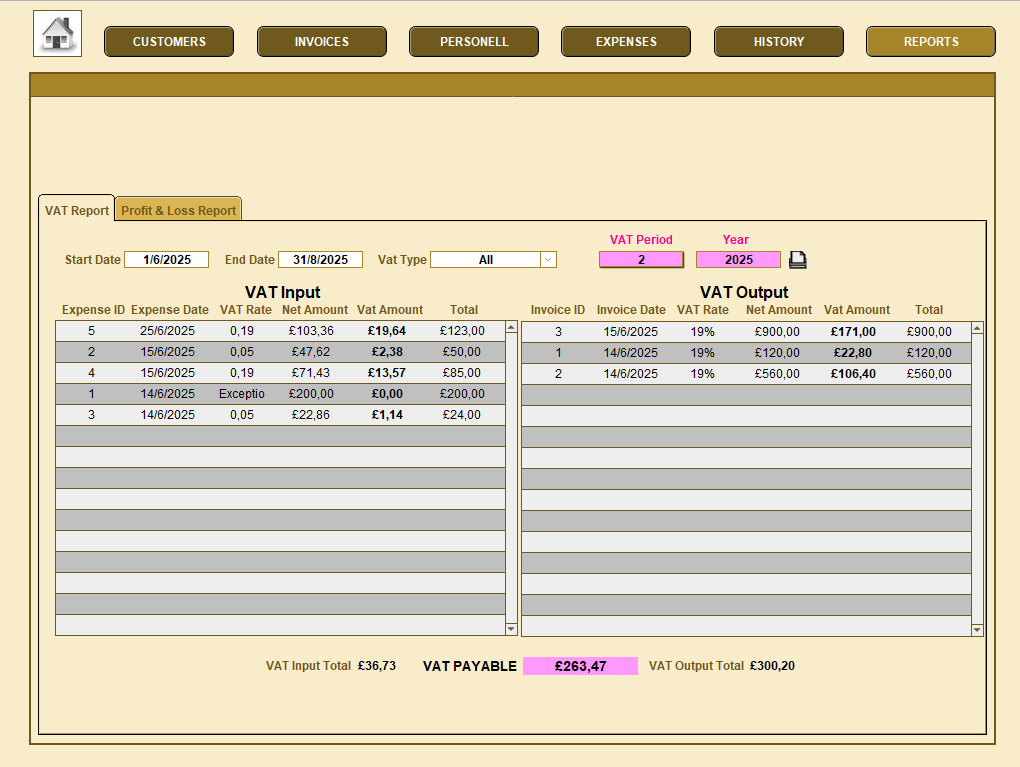The height and width of the screenshot is (767, 1020).
Task: Click VAT Input list scroll up arrow
Action: (511, 327)
